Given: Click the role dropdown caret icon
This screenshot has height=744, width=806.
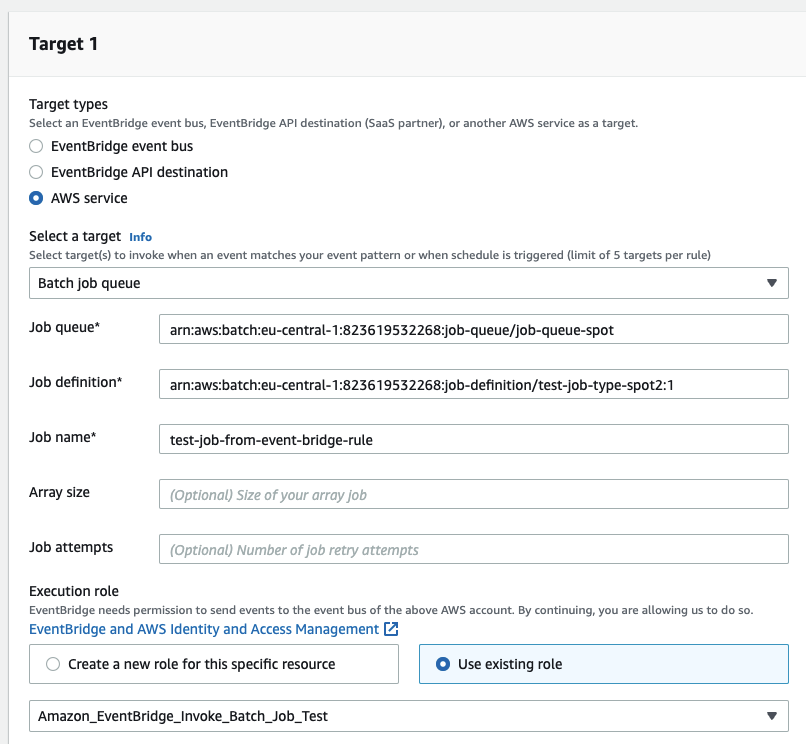Looking at the screenshot, I should [x=771, y=716].
